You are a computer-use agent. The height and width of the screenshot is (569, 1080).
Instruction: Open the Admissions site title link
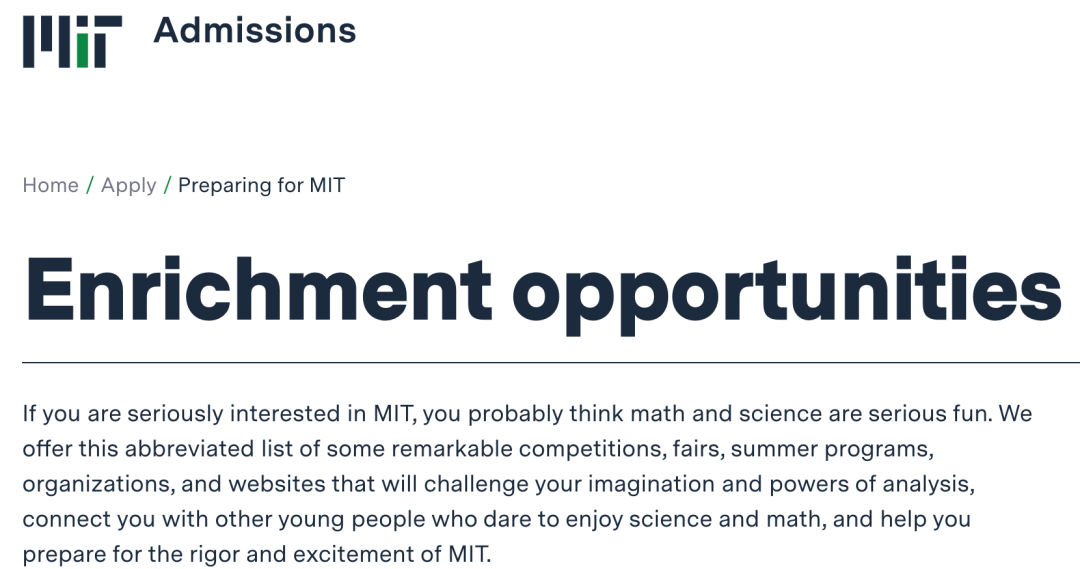[254, 30]
